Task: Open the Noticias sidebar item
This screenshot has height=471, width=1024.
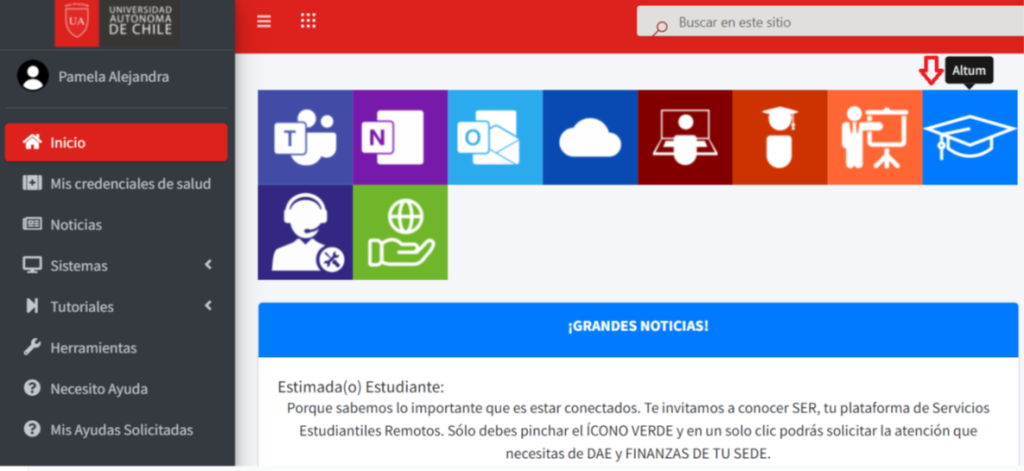Action: pyautogui.click(x=76, y=225)
